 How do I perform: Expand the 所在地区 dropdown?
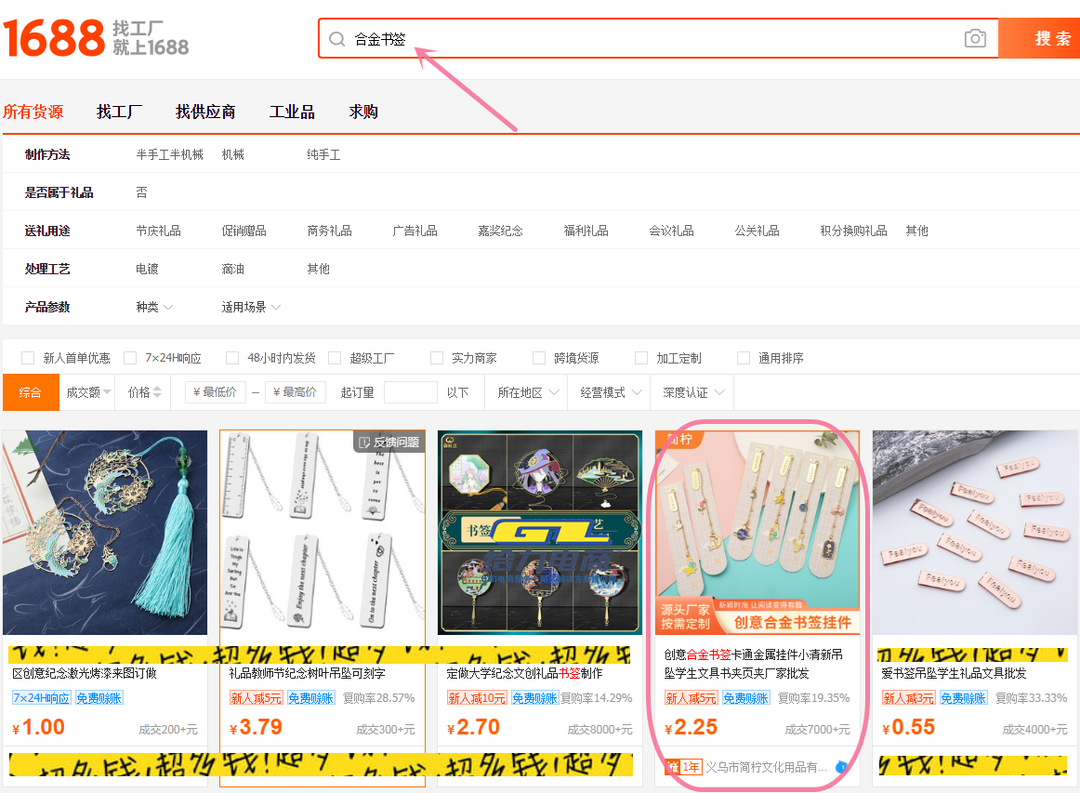coord(528,393)
